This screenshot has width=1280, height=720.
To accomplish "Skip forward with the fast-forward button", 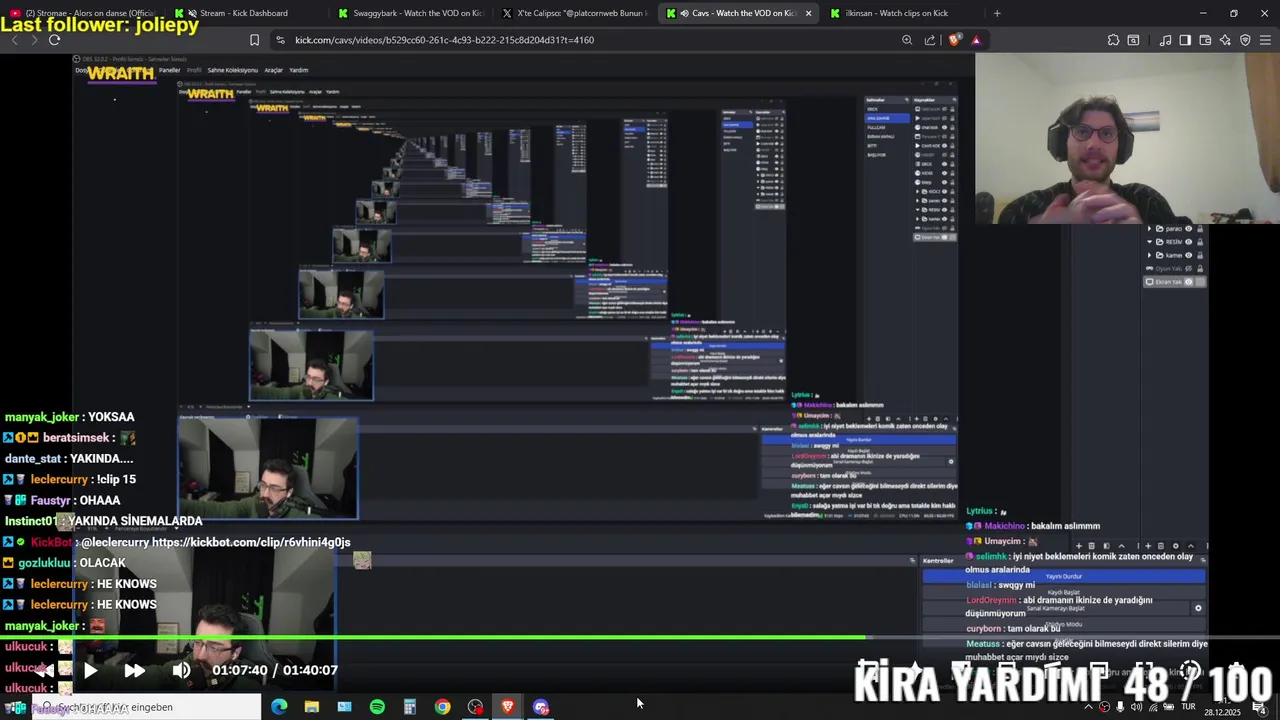I will pyautogui.click(x=135, y=670).
